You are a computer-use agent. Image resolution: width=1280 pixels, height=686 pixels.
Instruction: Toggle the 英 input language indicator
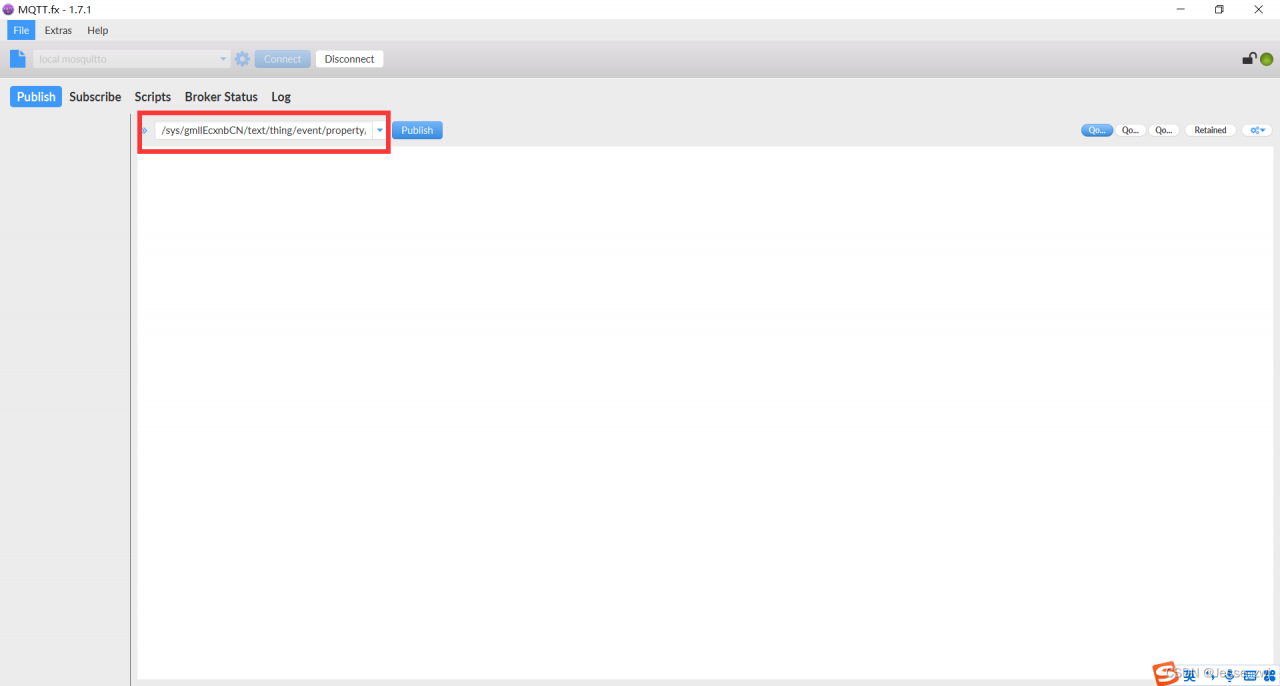(x=1189, y=675)
